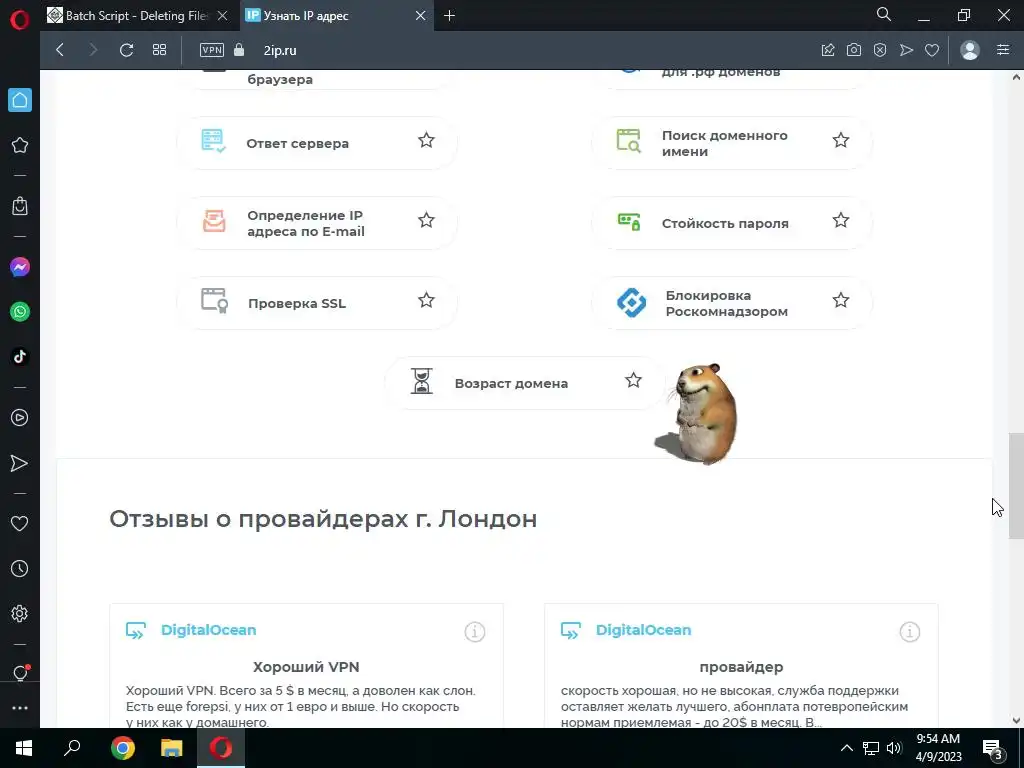1024x768 pixels.
Task: View site security padlock info
Action: 239,50
